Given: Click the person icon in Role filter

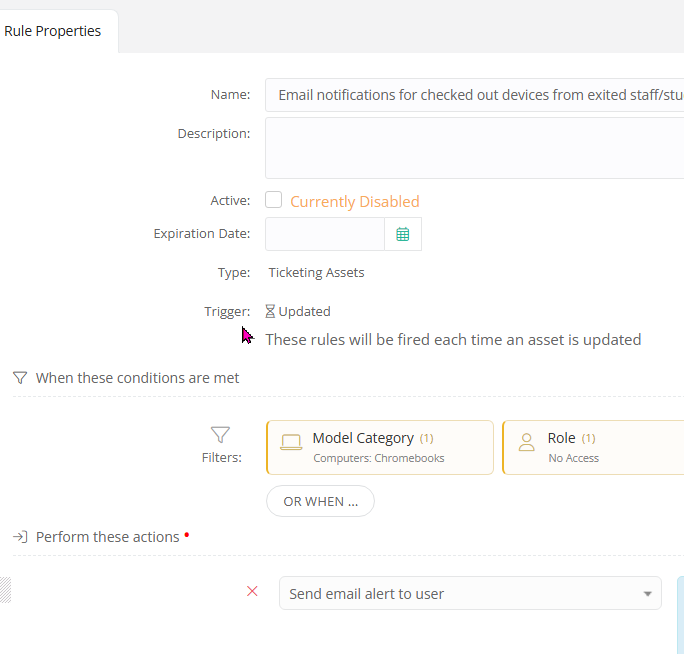Looking at the screenshot, I should (x=527, y=442).
